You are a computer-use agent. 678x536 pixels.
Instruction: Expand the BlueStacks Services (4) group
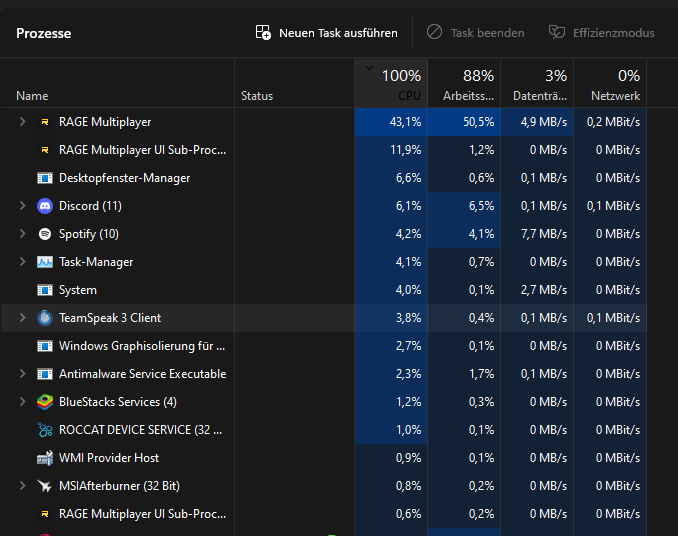[x=22, y=402]
